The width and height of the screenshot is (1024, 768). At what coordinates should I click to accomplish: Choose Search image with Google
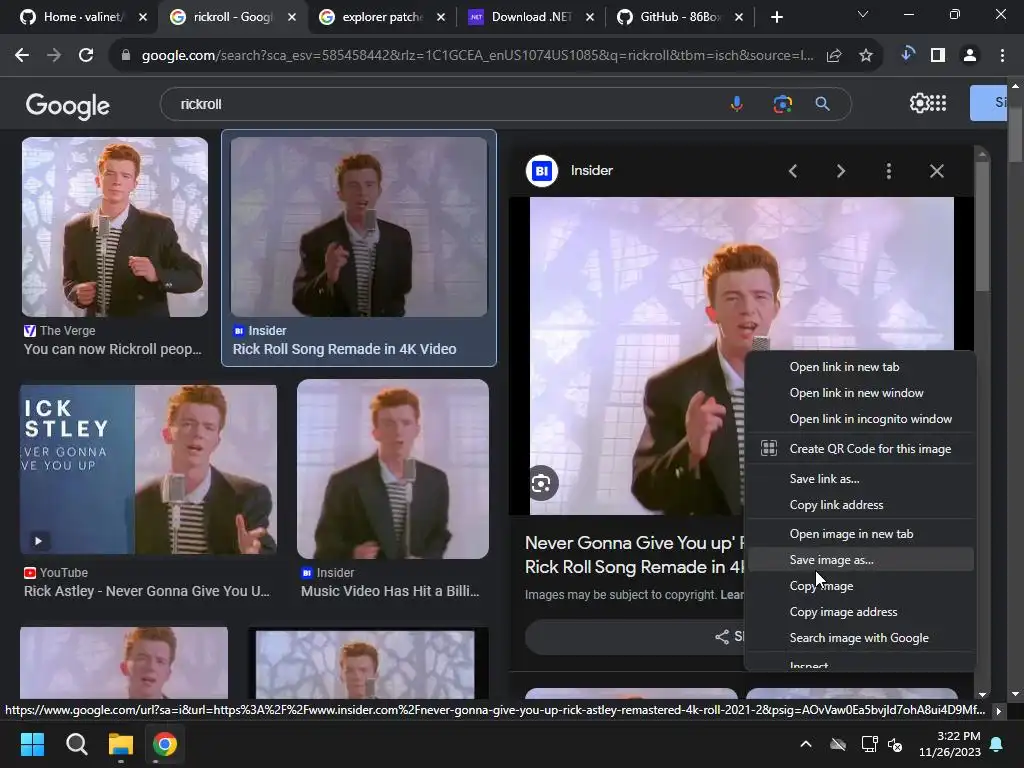859,638
